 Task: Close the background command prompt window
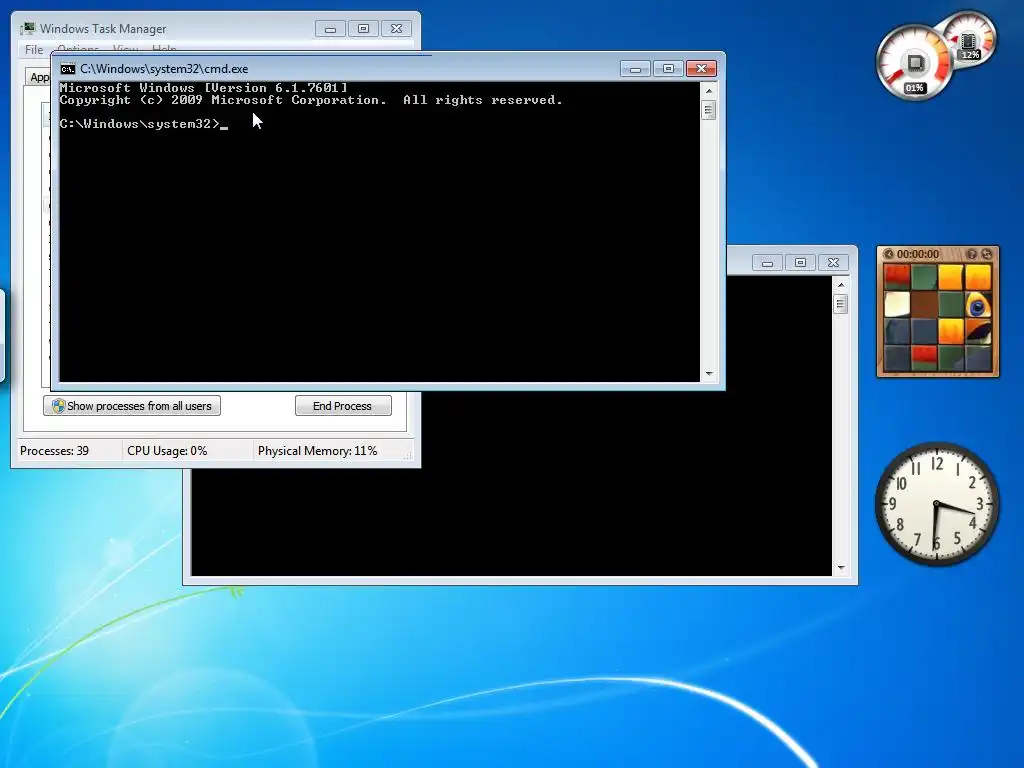pos(833,263)
